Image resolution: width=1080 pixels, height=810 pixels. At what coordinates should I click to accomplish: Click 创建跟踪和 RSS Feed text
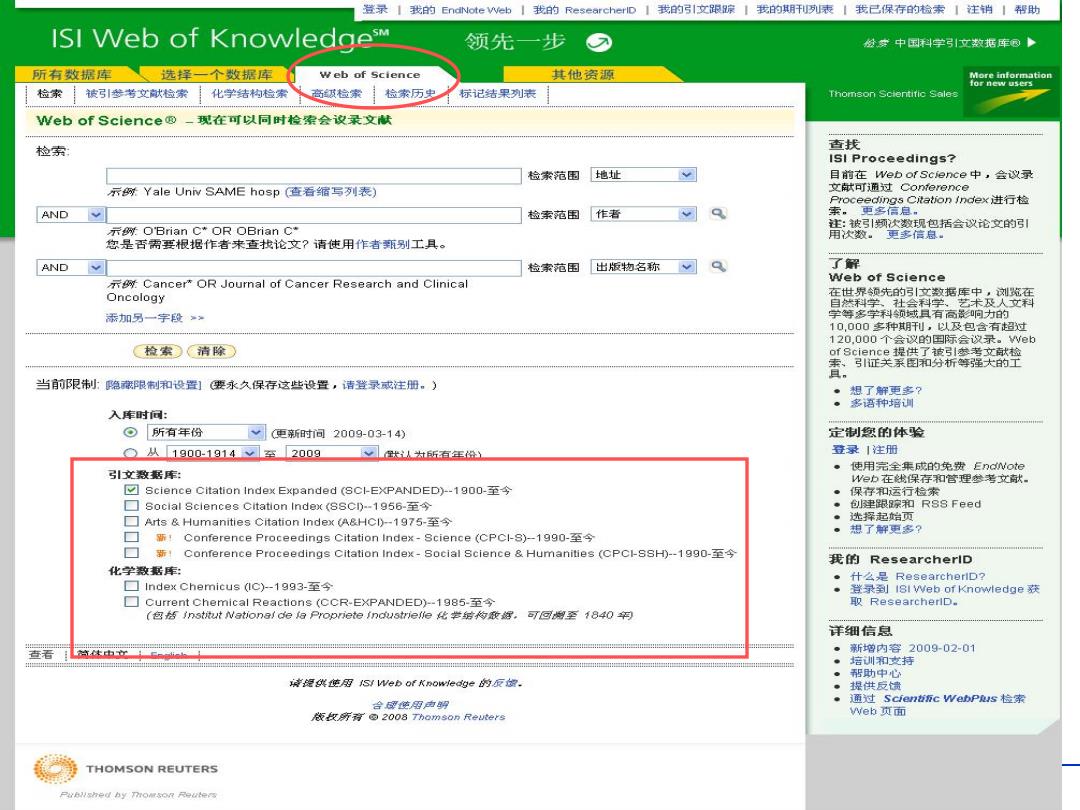pyautogui.click(x=915, y=504)
